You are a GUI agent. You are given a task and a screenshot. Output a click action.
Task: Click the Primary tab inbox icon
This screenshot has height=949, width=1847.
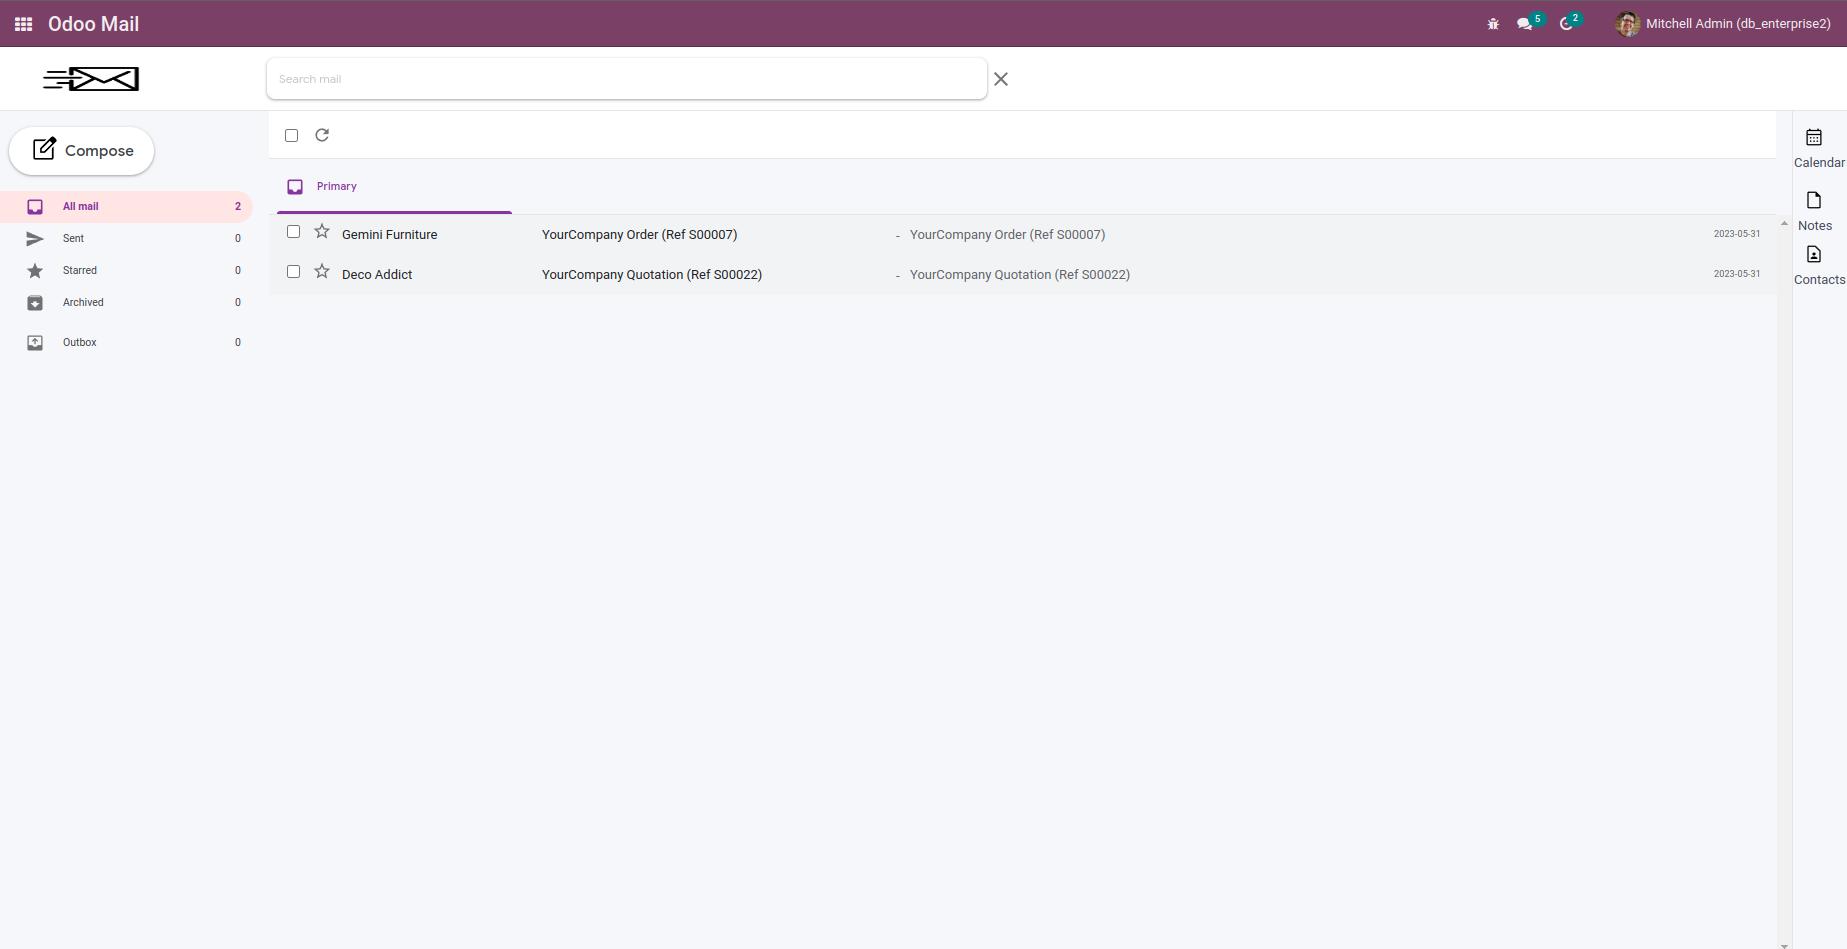[x=295, y=187]
